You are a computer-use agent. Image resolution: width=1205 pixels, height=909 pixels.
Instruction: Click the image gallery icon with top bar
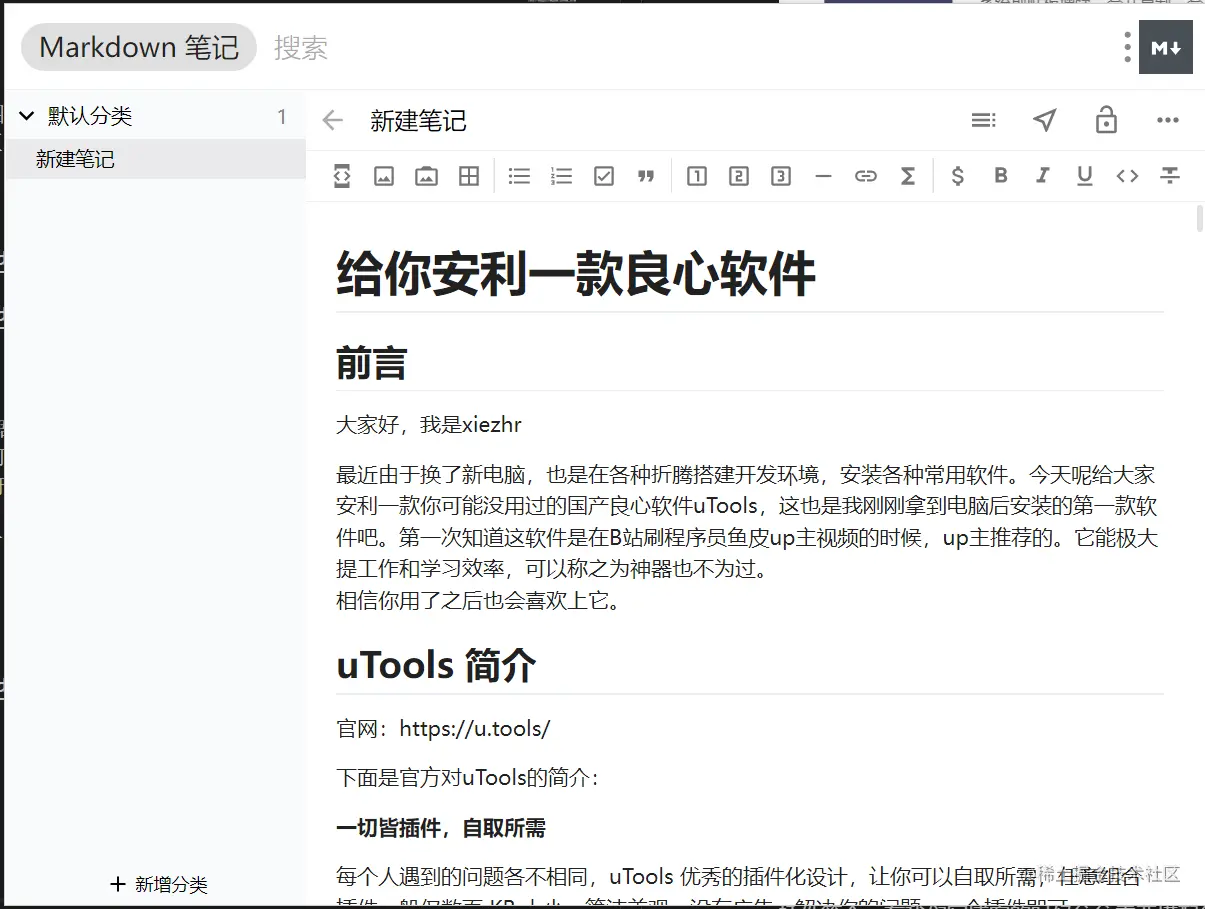(426, 176)
